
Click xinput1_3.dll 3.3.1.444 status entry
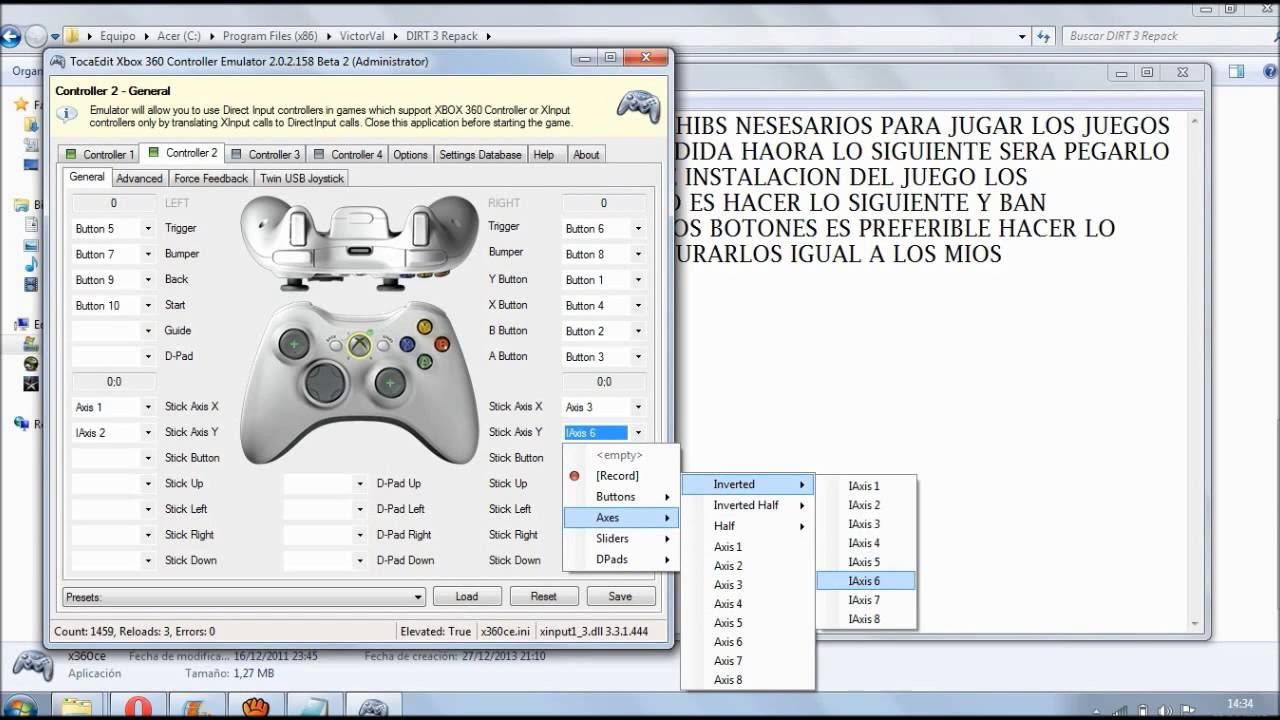(593, 631)
